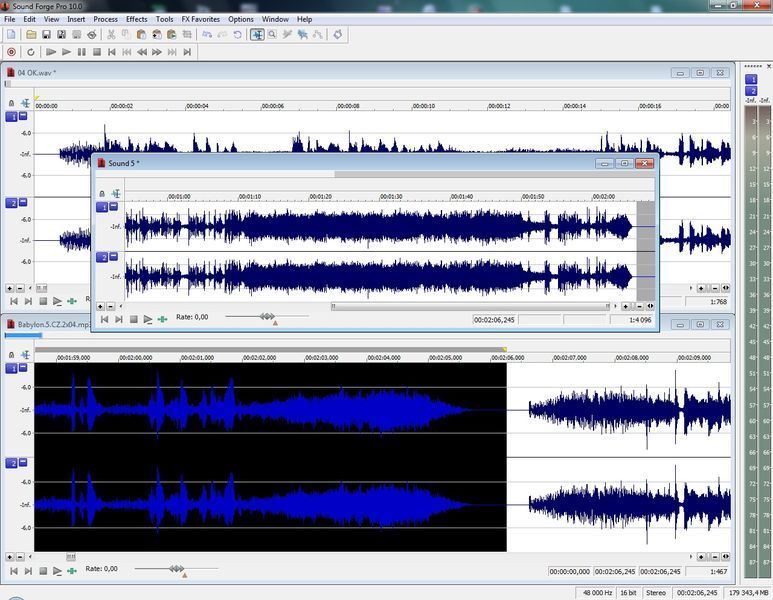The width and height of the screenshot is (773, 600).
Task: Click Play All in the main transport bar
Action: click(51, 52)
